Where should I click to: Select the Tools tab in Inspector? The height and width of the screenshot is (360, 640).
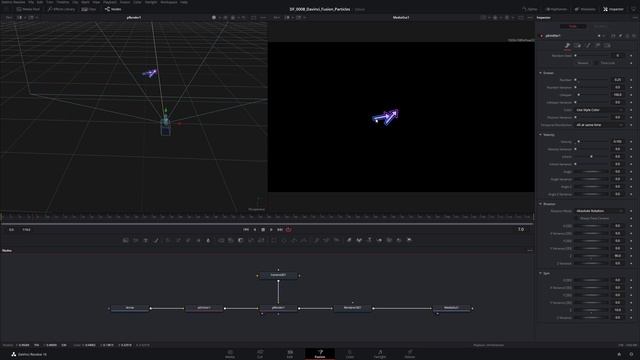573,26
